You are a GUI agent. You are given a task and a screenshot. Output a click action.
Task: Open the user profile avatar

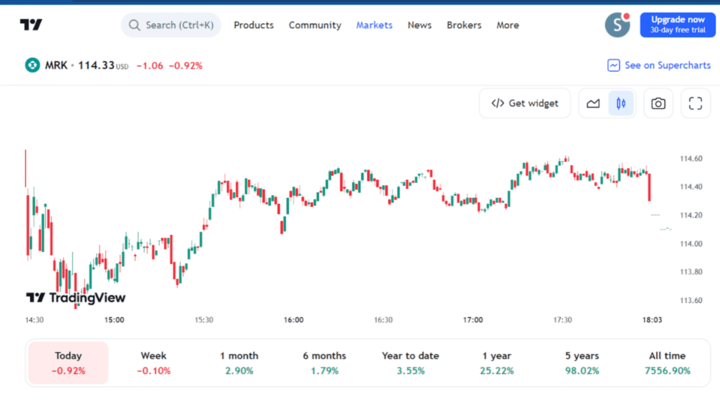[617, 25]
